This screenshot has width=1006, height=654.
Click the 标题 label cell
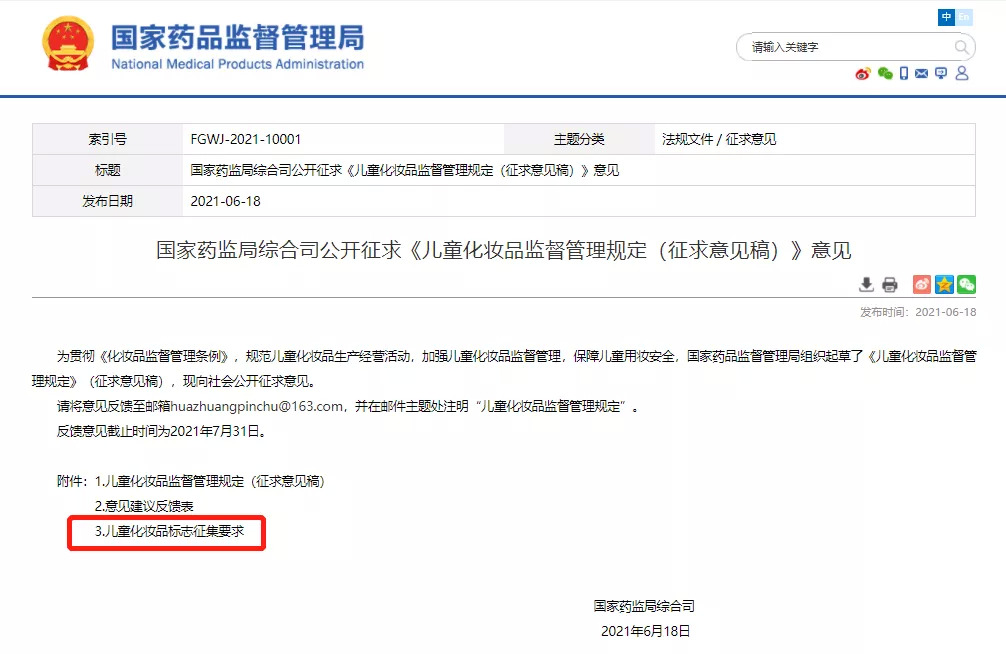point(108,170)
